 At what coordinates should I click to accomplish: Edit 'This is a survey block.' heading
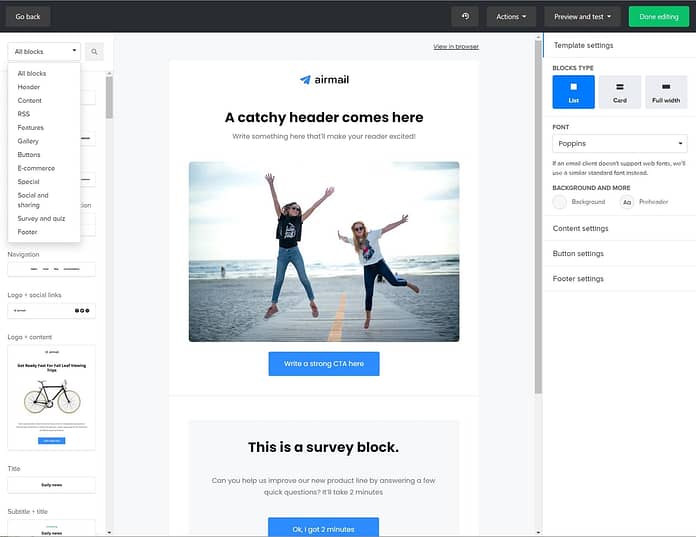click(323, 447)
